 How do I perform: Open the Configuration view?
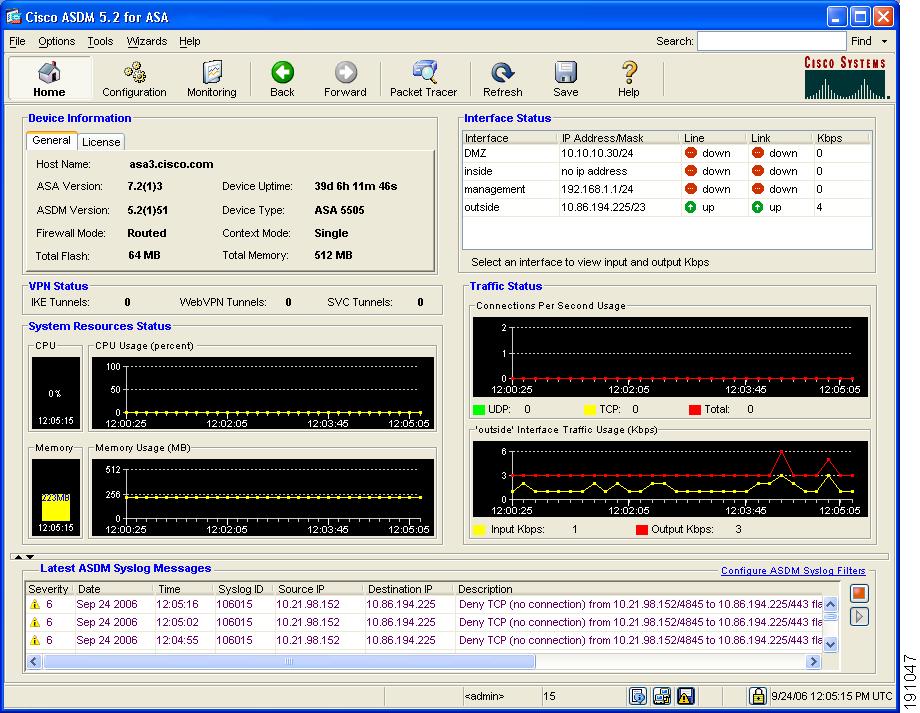pos(134,78)
